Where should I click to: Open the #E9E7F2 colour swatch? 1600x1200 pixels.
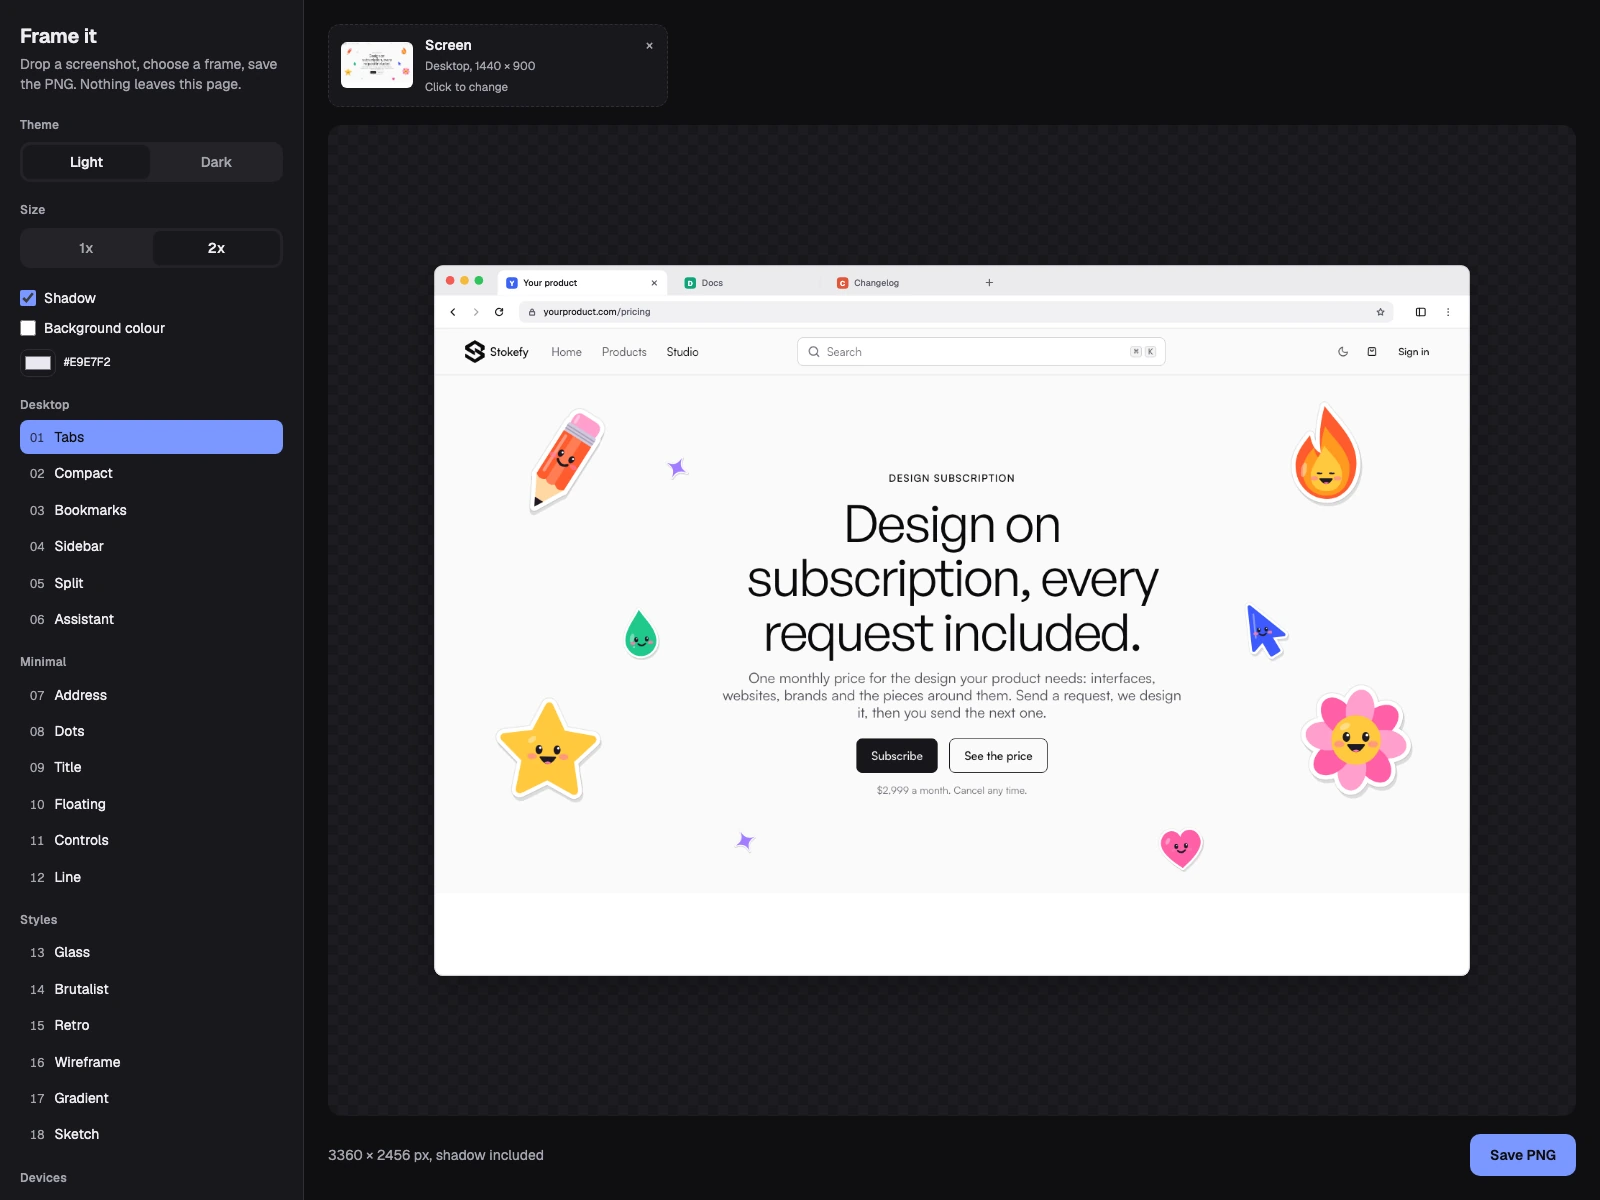point(38,362)
